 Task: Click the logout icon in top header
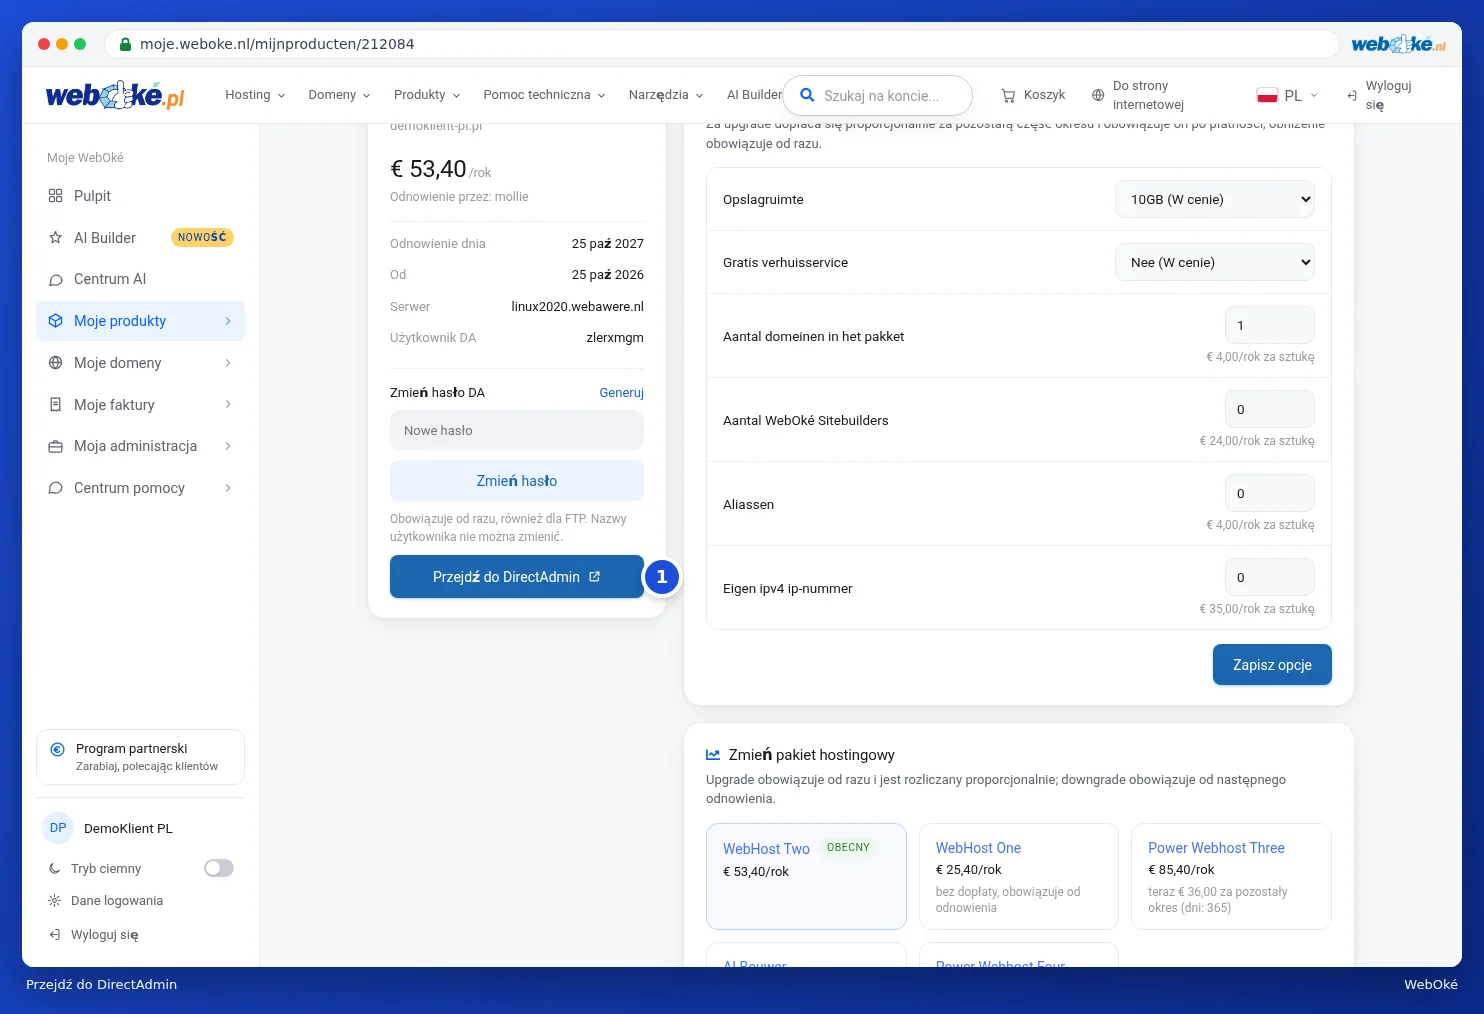coord(1352,95)
